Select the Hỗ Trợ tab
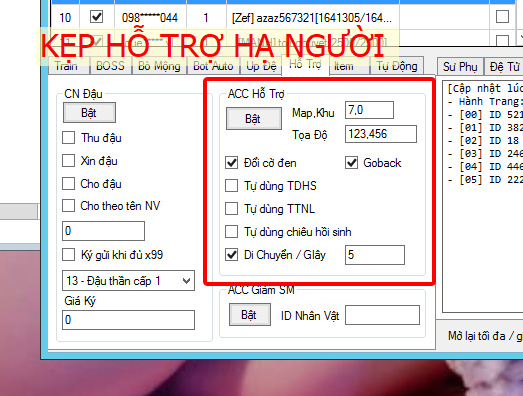523x396 pixels. 305,64
